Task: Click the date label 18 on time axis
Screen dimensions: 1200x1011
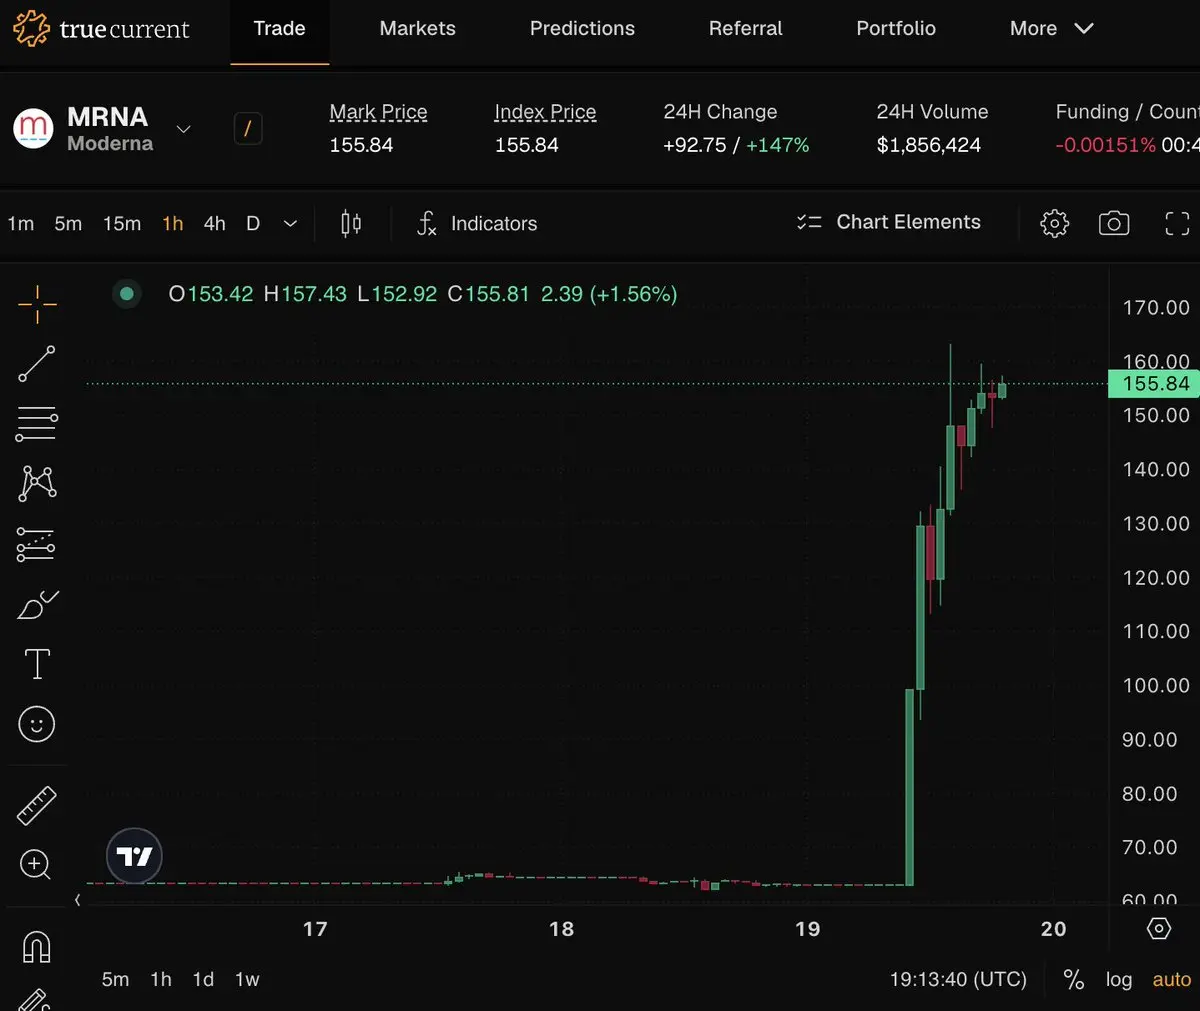Action: 562,929
